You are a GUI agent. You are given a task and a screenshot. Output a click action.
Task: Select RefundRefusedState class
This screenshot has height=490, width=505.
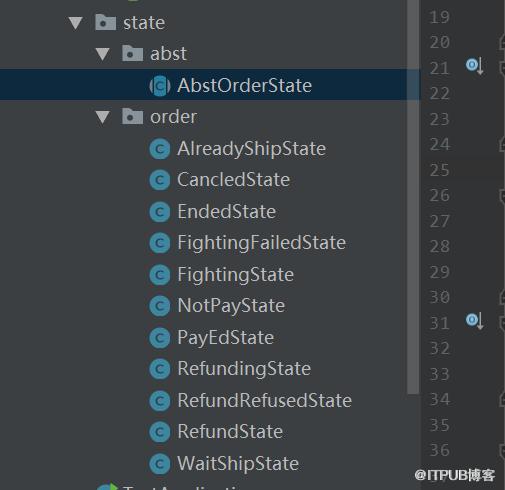(265, 400)
